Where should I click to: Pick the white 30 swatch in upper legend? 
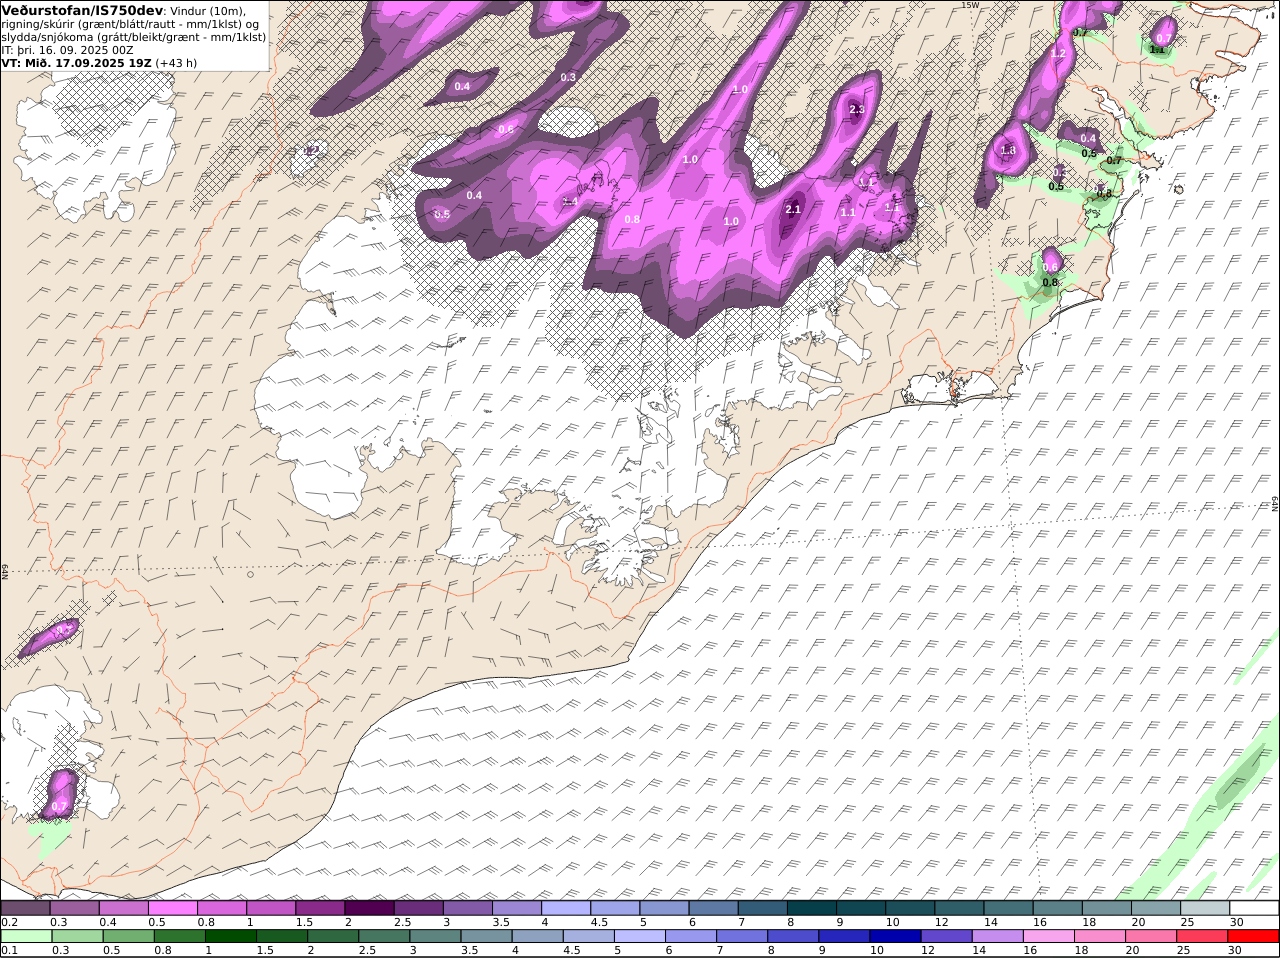(1254, 908)
